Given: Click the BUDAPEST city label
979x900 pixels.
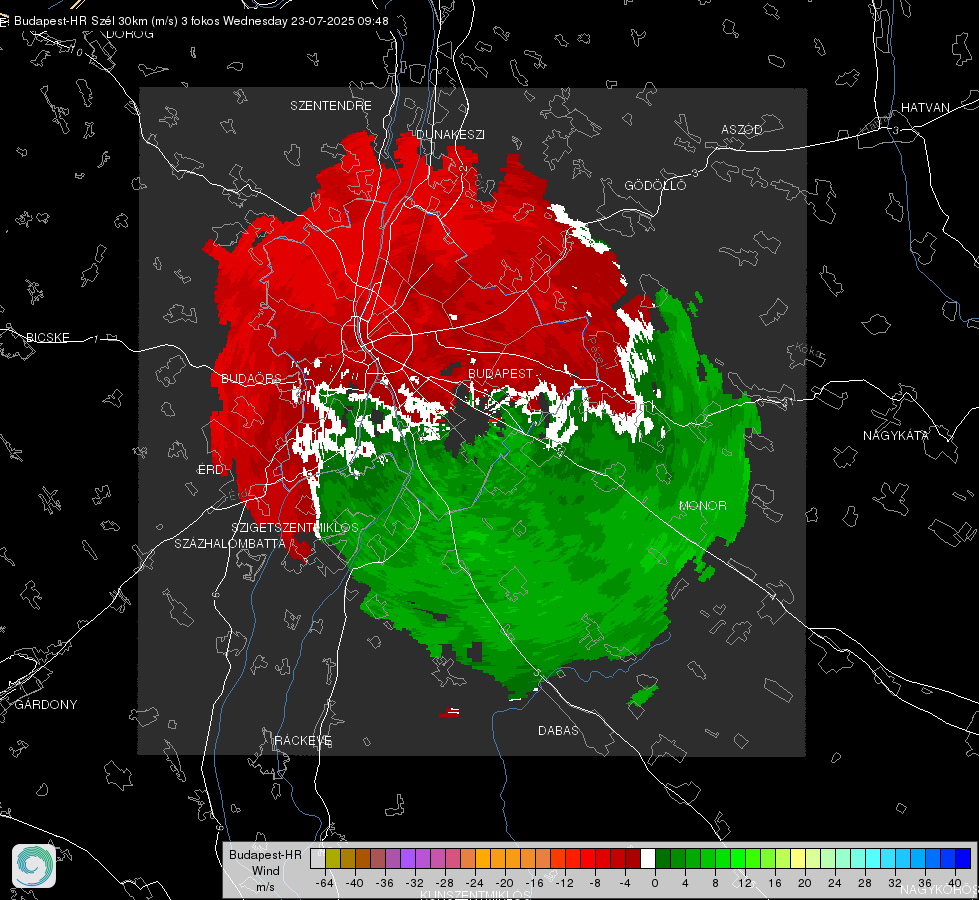Looking at the screenshot, I should coord(501,373).
